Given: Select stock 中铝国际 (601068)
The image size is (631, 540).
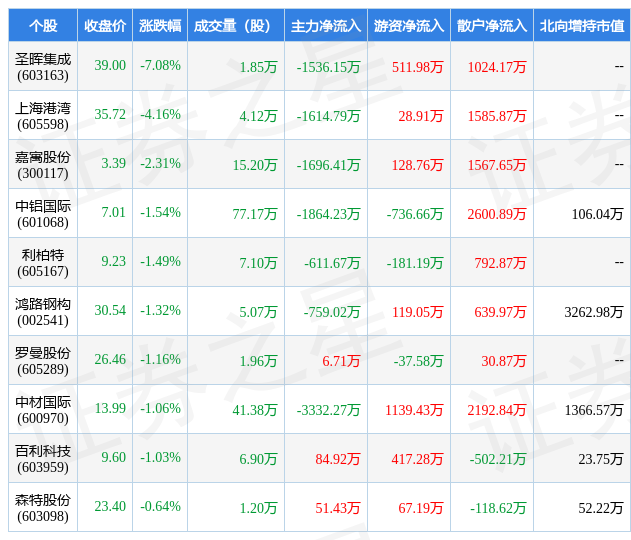Looking at the screenshot, I should tap(43, 214).
